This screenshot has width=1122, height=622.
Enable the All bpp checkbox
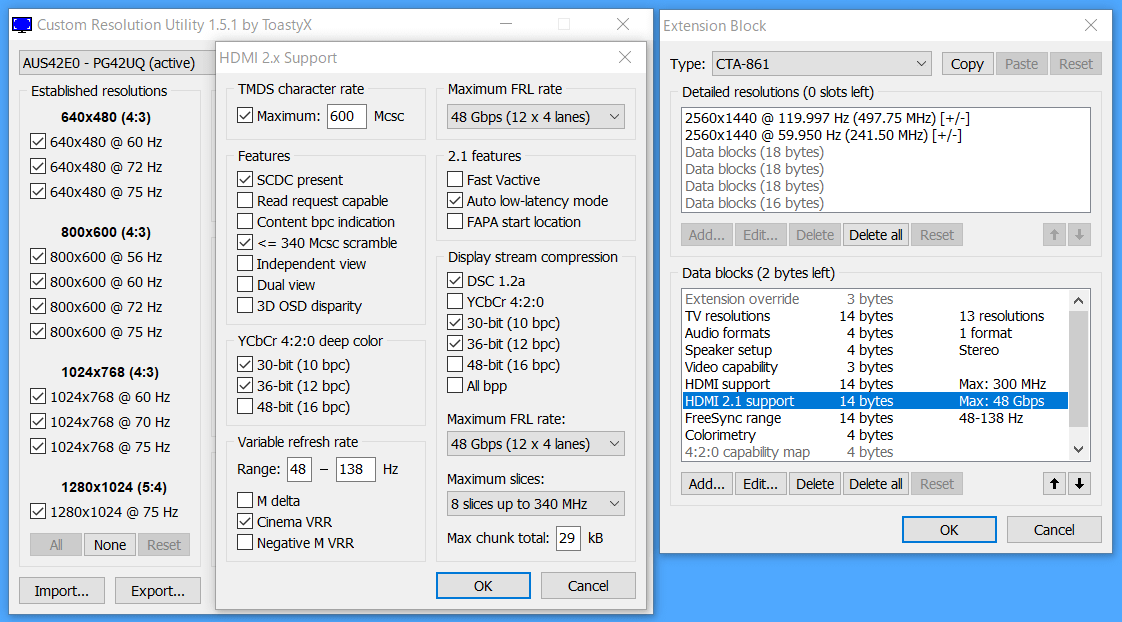point(454,386)
